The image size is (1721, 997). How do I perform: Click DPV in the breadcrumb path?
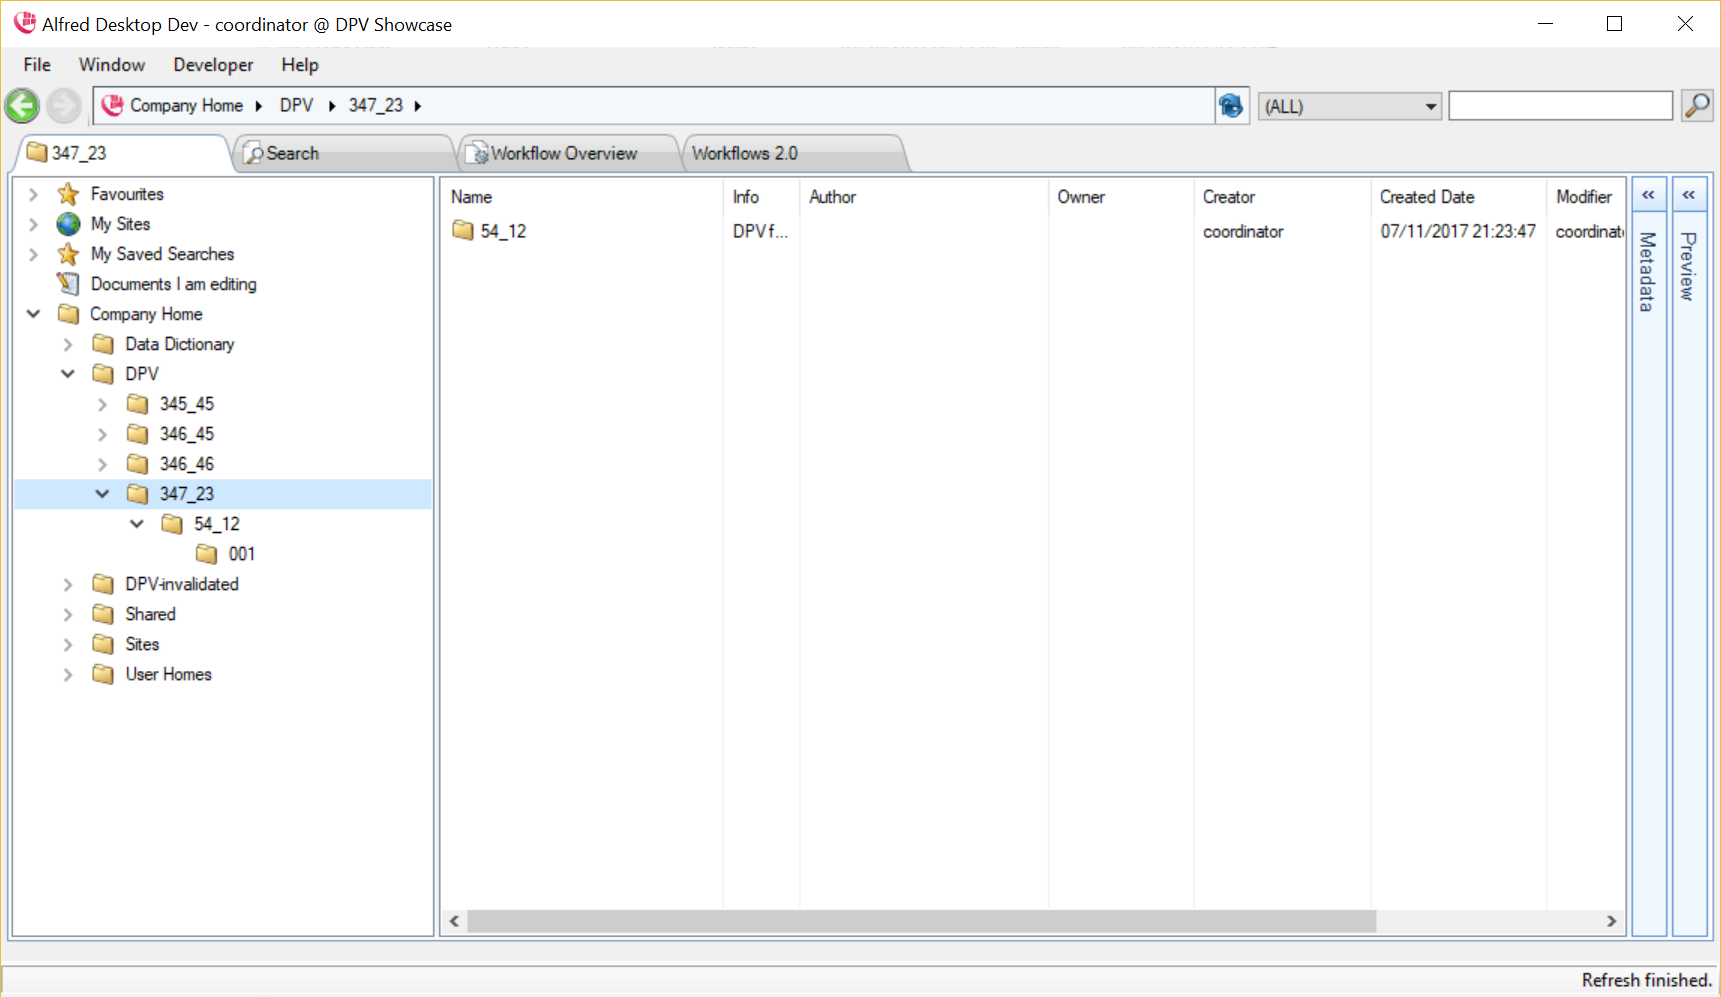(296, 105)
